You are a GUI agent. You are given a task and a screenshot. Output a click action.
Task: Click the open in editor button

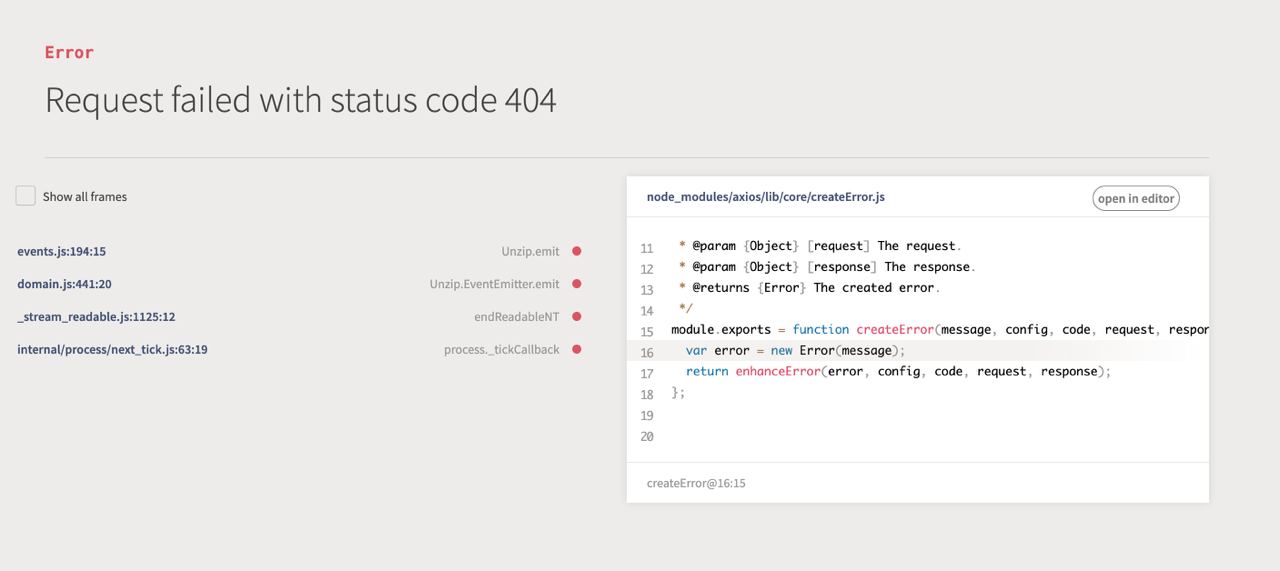(1135, 198)
